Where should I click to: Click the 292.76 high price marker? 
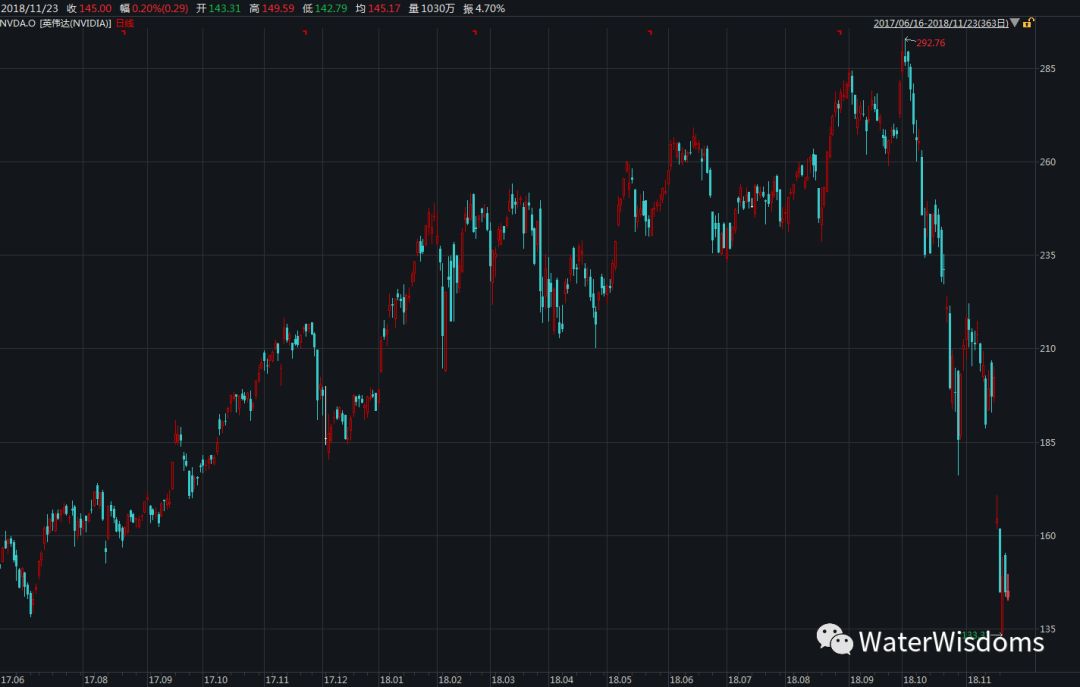[931, 43]
